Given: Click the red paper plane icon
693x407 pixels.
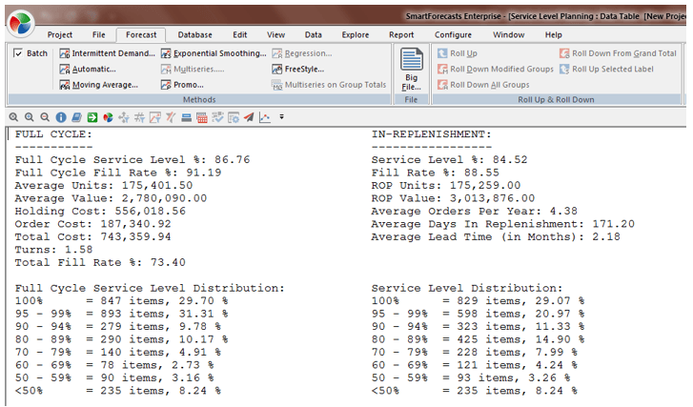Looking at the screenshot, I should coord(249,117).
